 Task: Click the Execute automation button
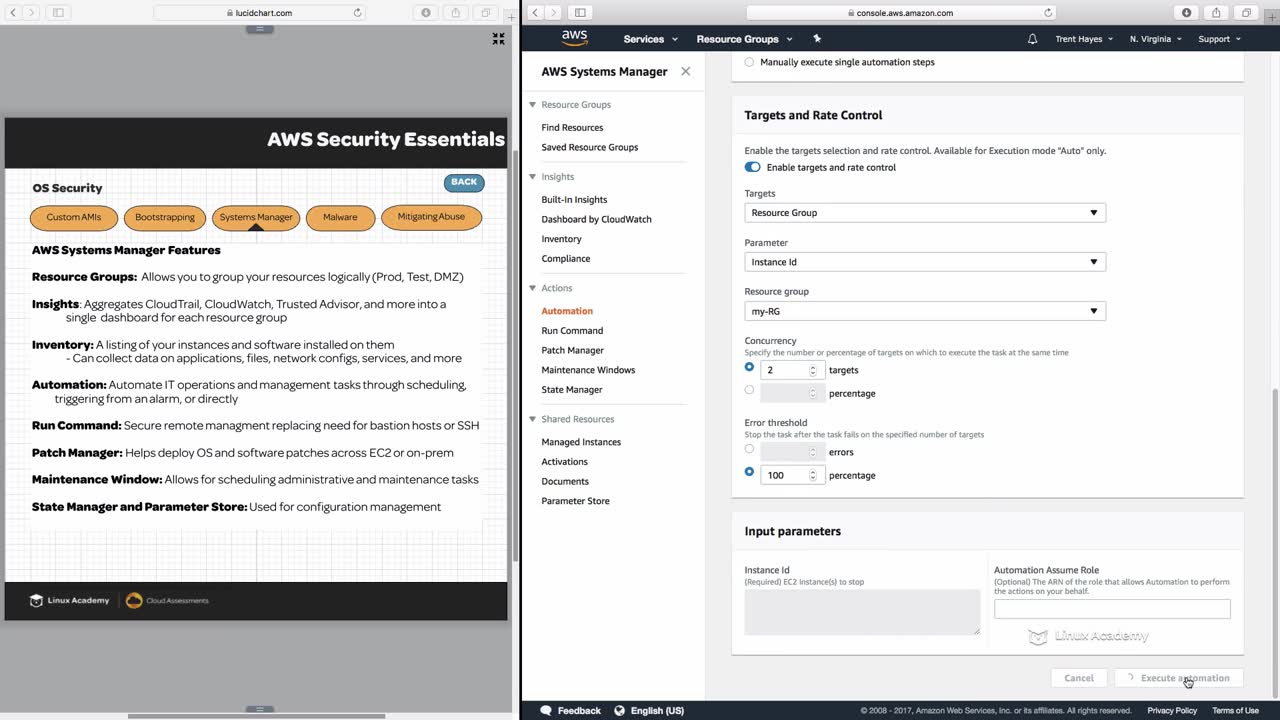(x=1179, y=678)
